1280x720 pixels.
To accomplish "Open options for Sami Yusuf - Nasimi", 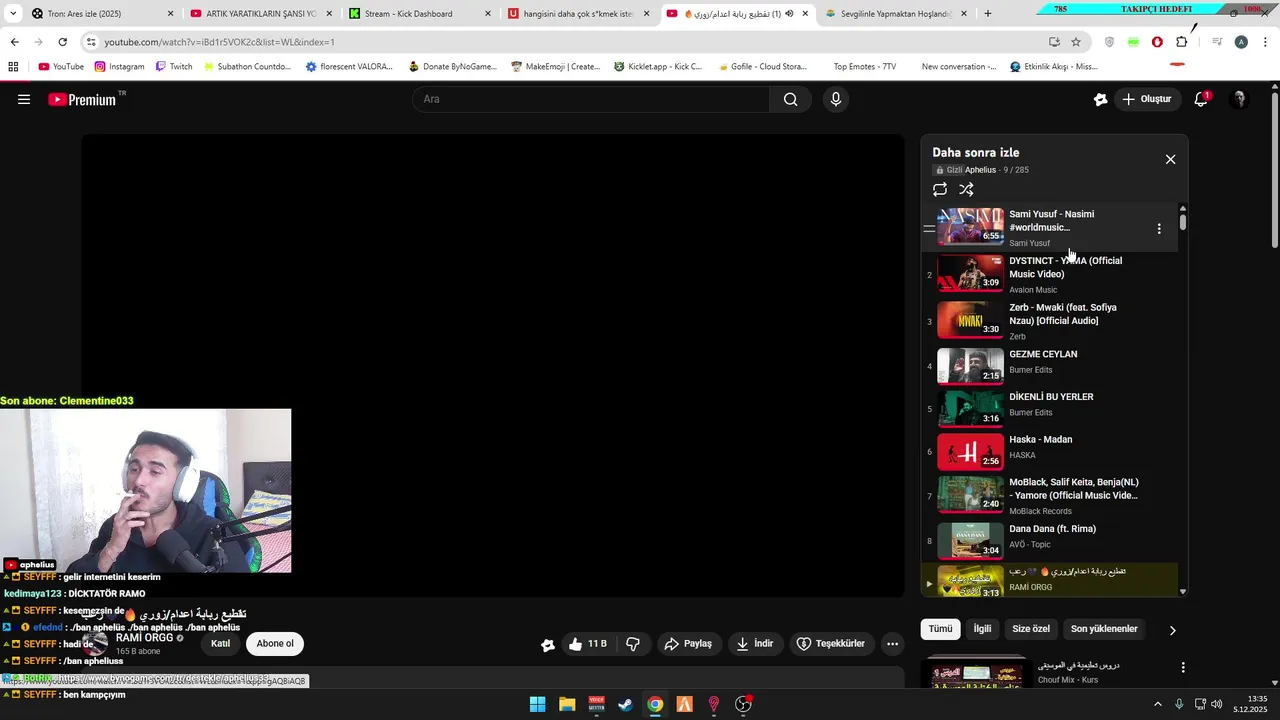I will (1159, 229).
